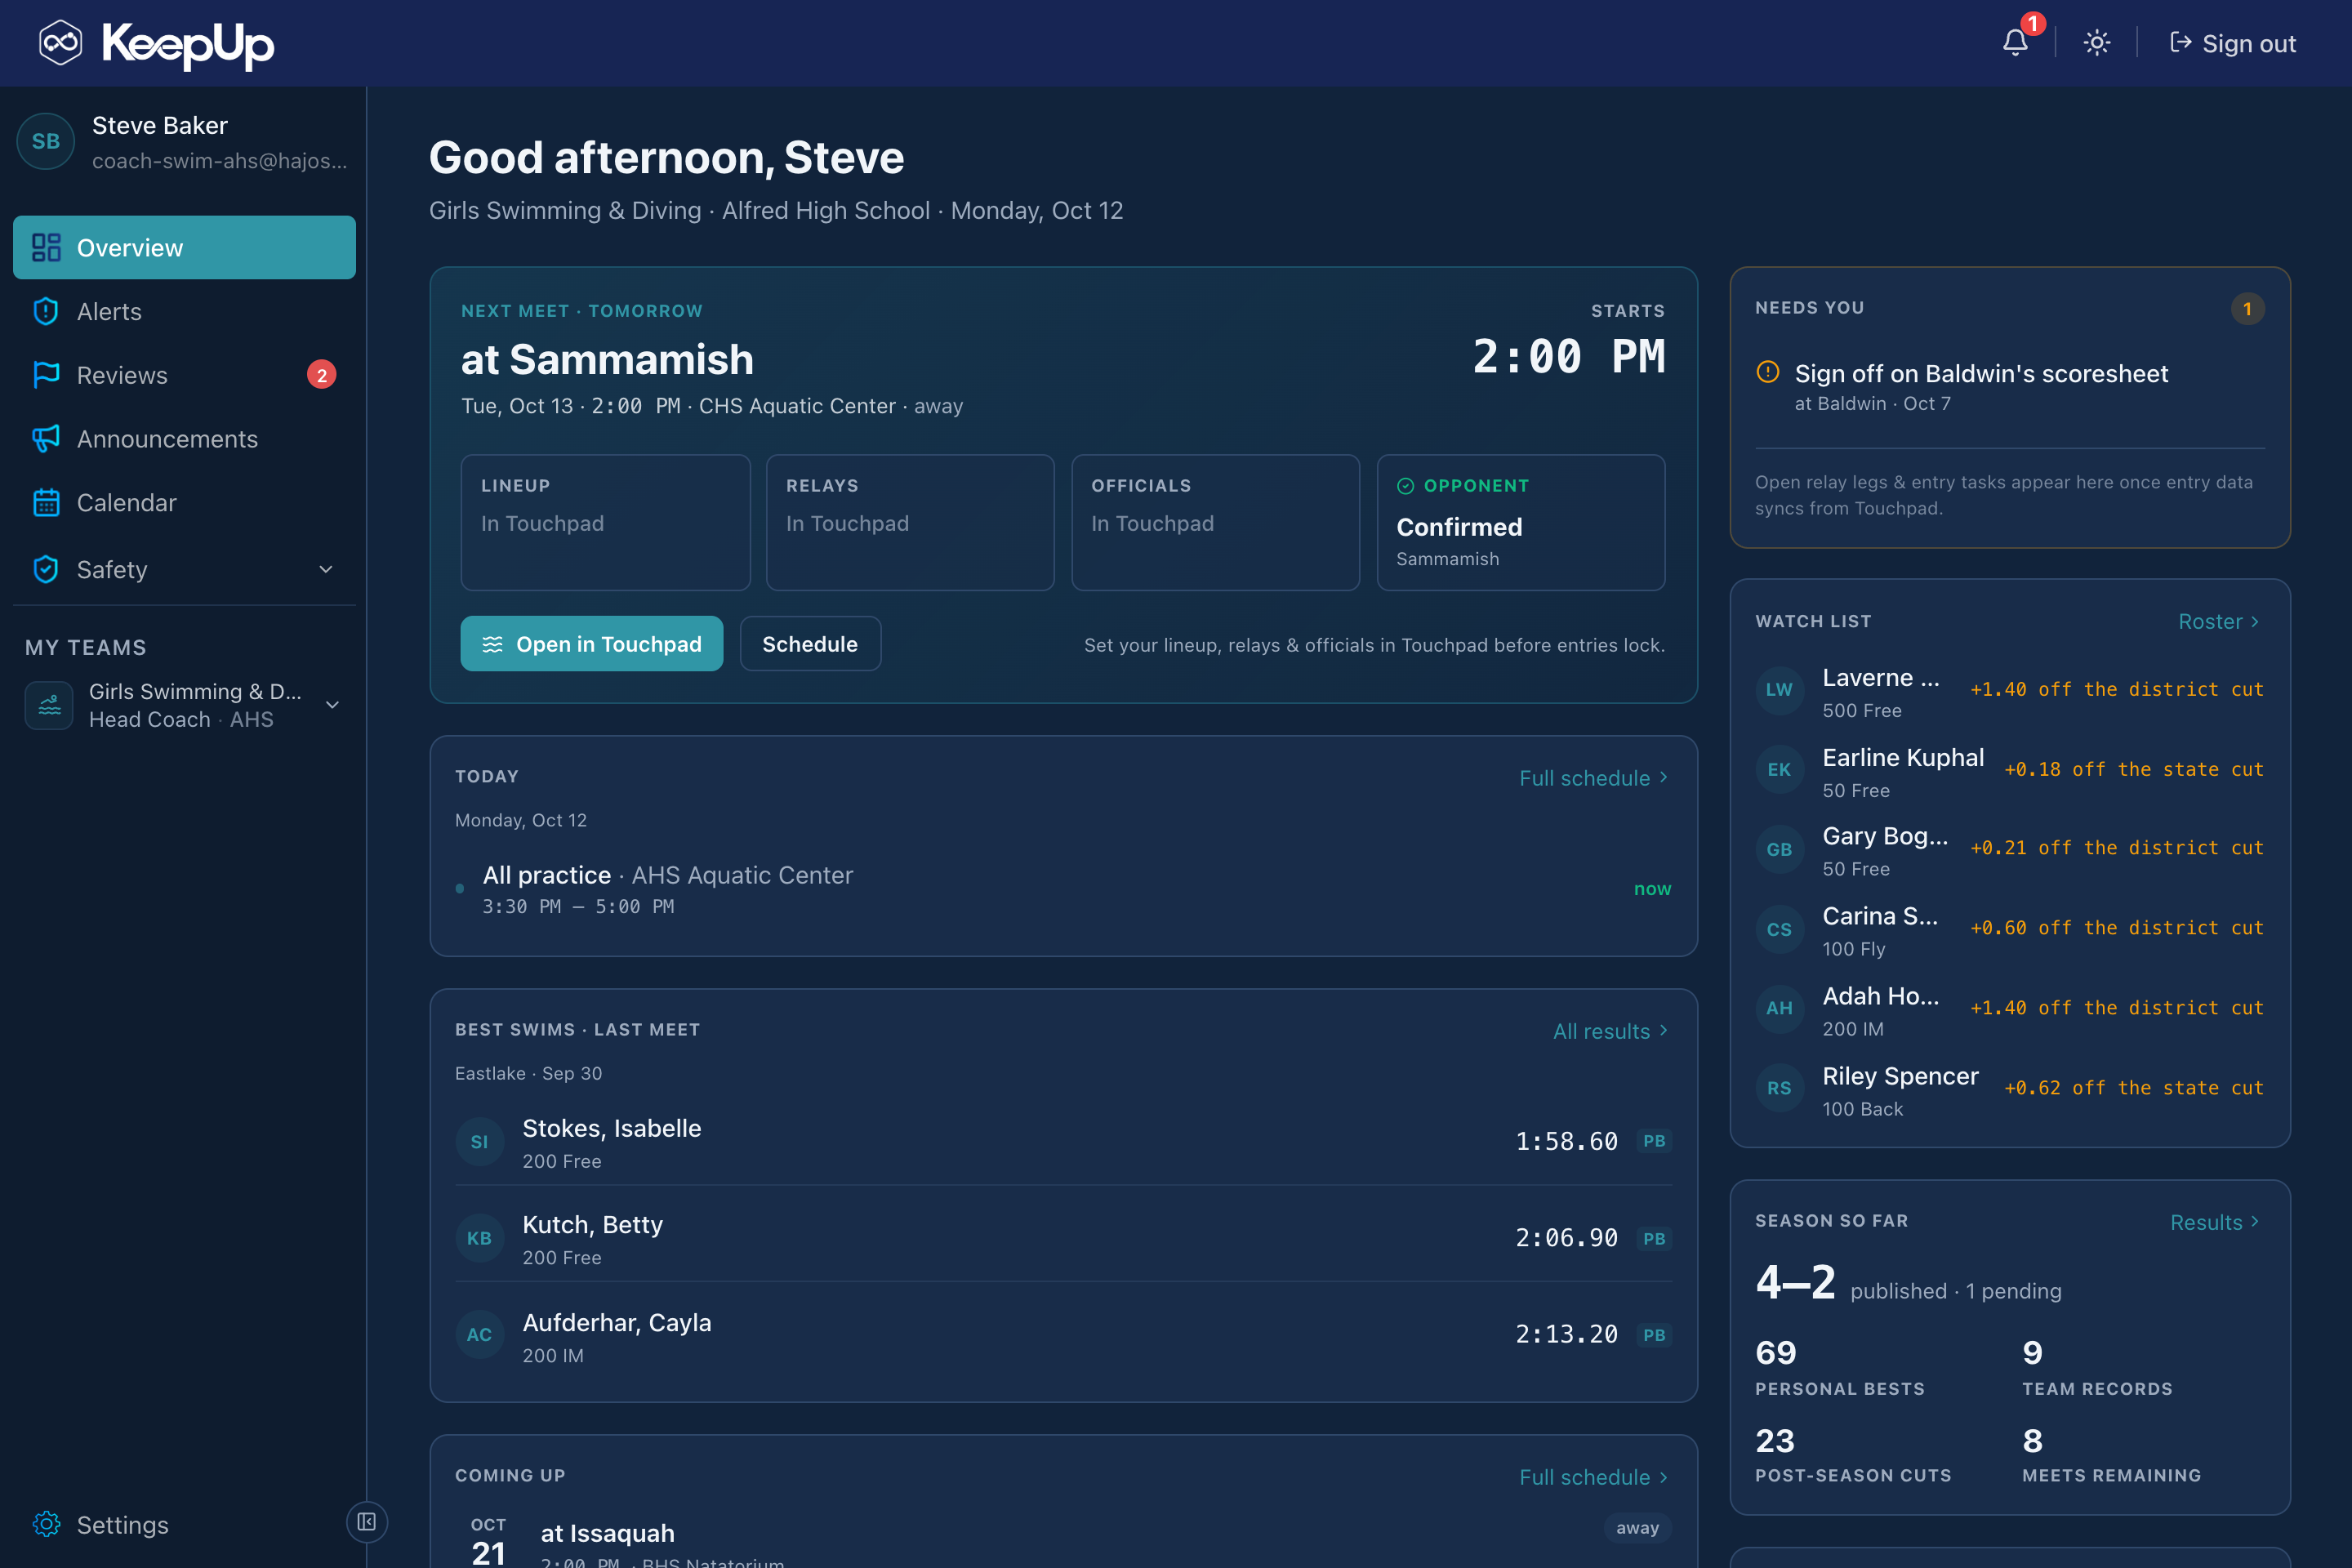Click the Schedule button
The height and width of the screenshot is (1568, 2352).
pos(810,644)
